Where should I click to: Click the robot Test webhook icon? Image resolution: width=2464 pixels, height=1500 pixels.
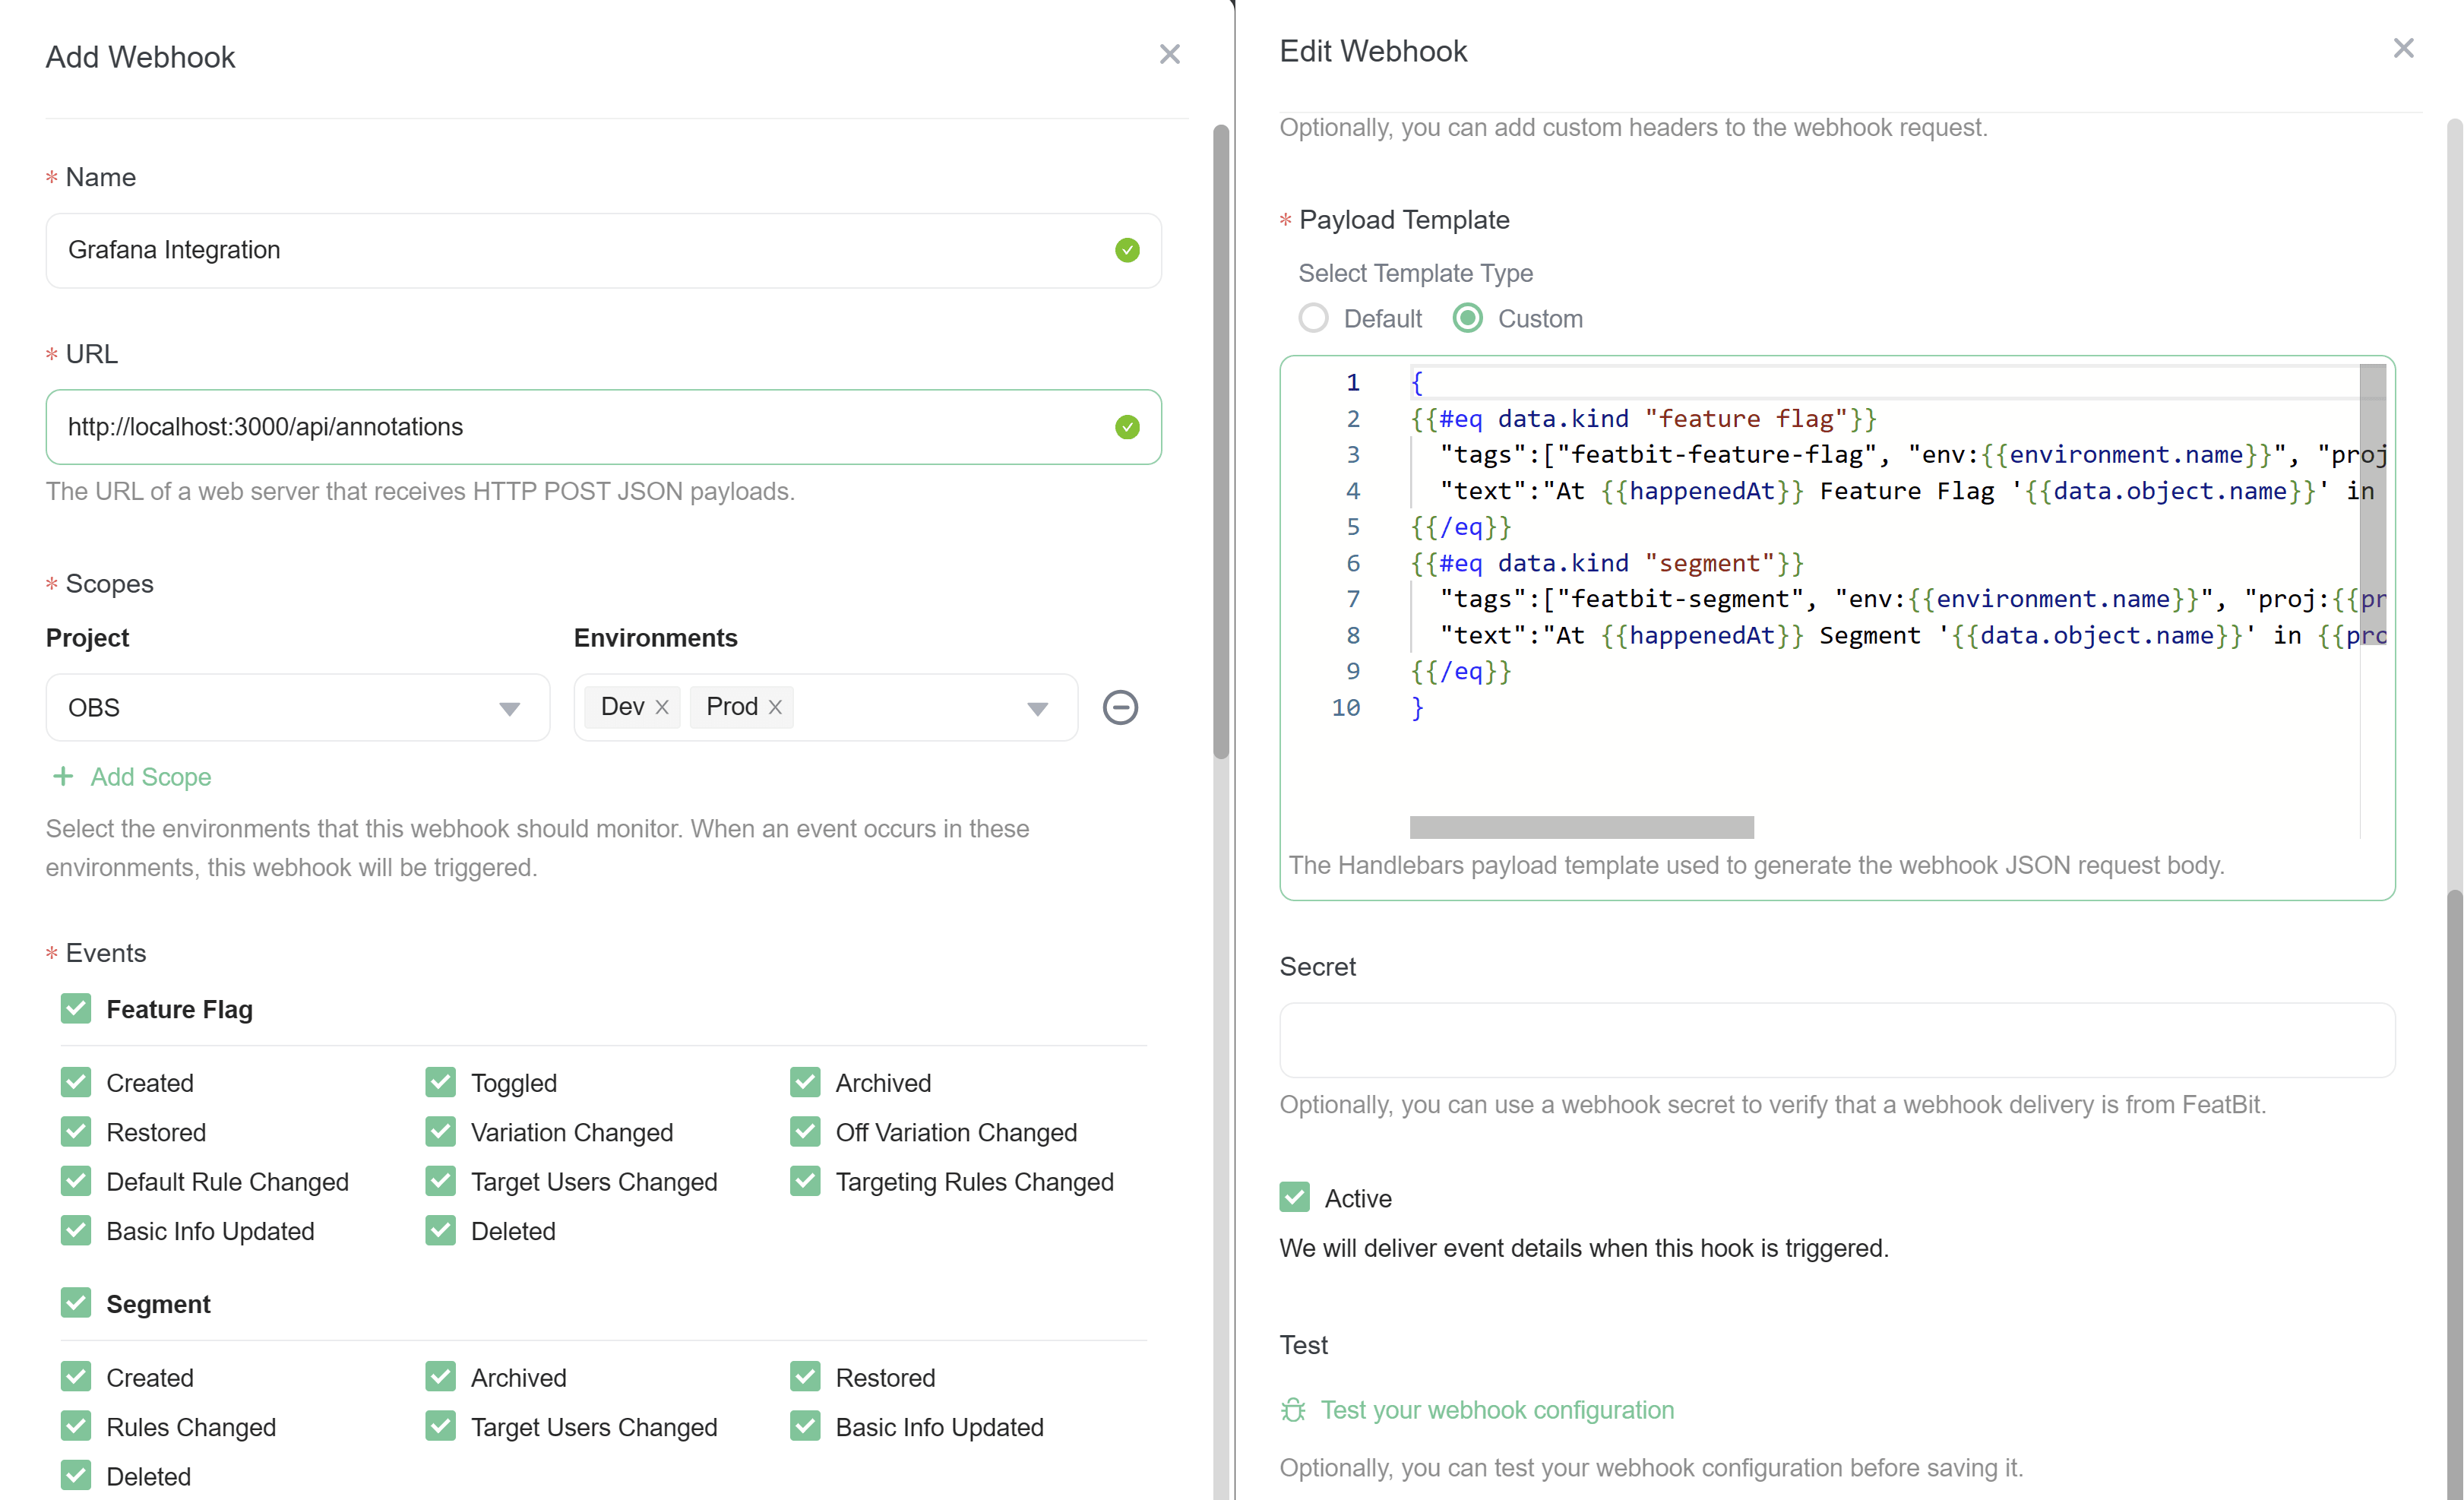(1294, 1409)
